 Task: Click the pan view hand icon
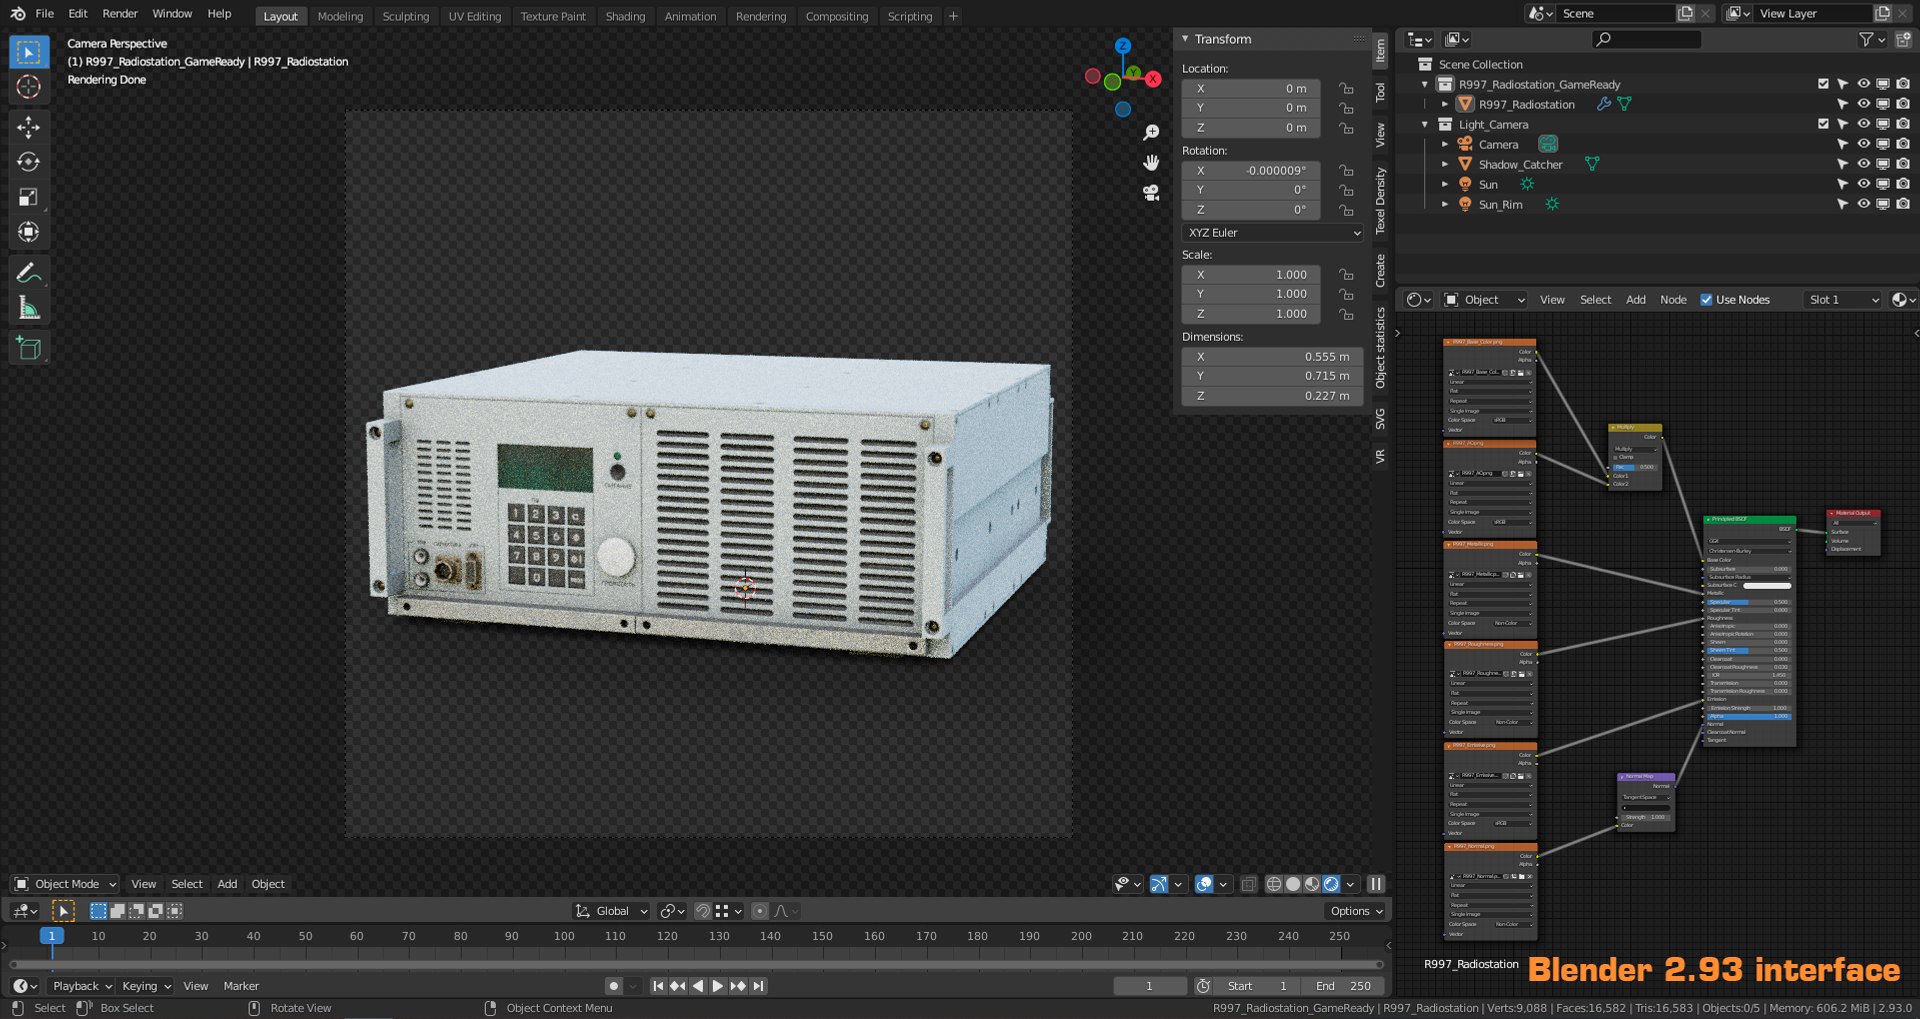pyautogui.click(x=1151, y=162)
